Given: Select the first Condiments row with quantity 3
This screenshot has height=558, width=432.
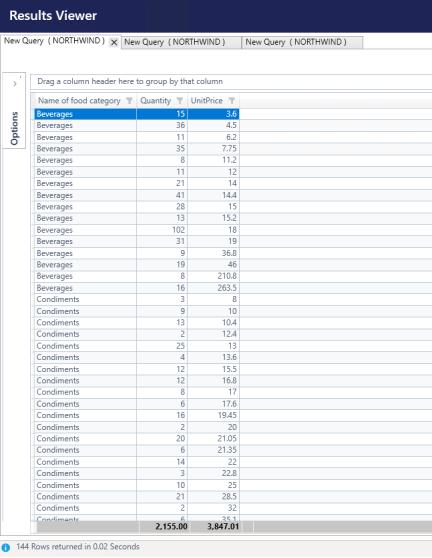Looking at the screenshot, I should tap(137, 299).
